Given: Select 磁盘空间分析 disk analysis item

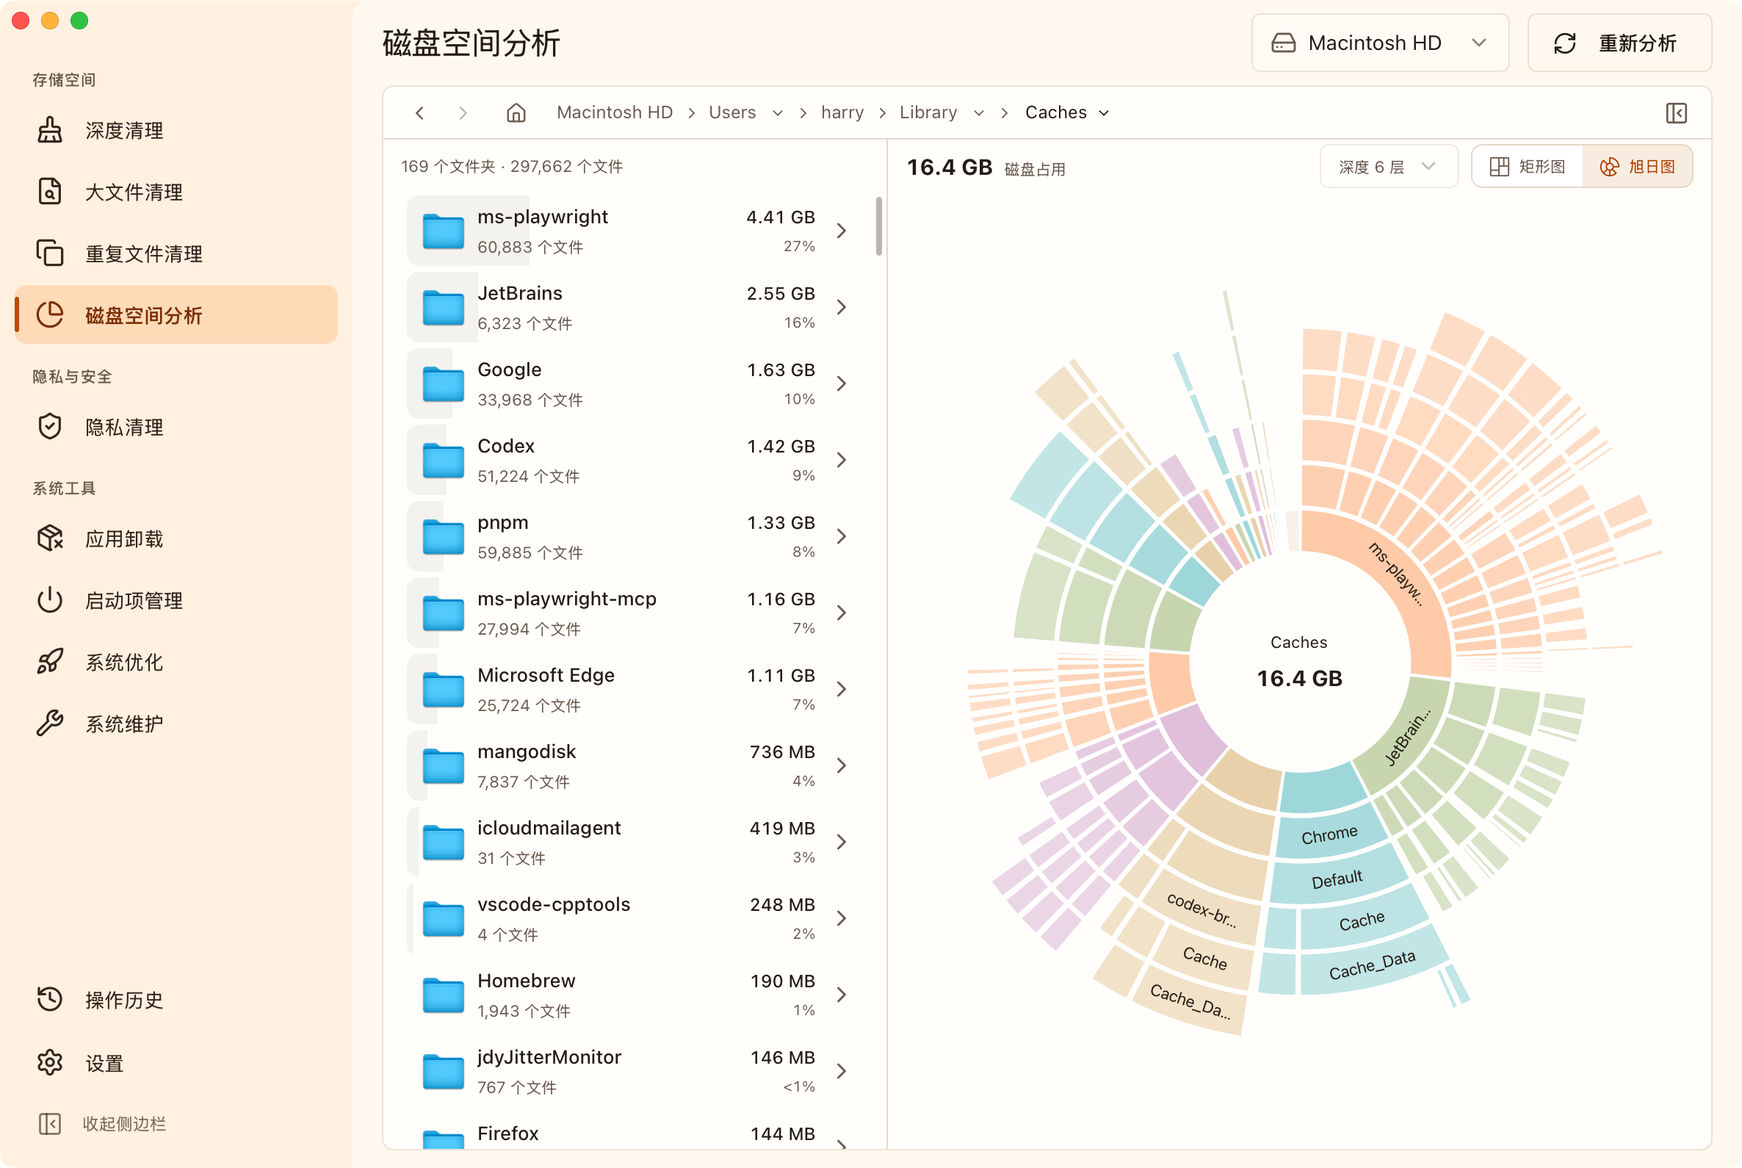Looking at the screenshot, I should (x=176, y=315).
